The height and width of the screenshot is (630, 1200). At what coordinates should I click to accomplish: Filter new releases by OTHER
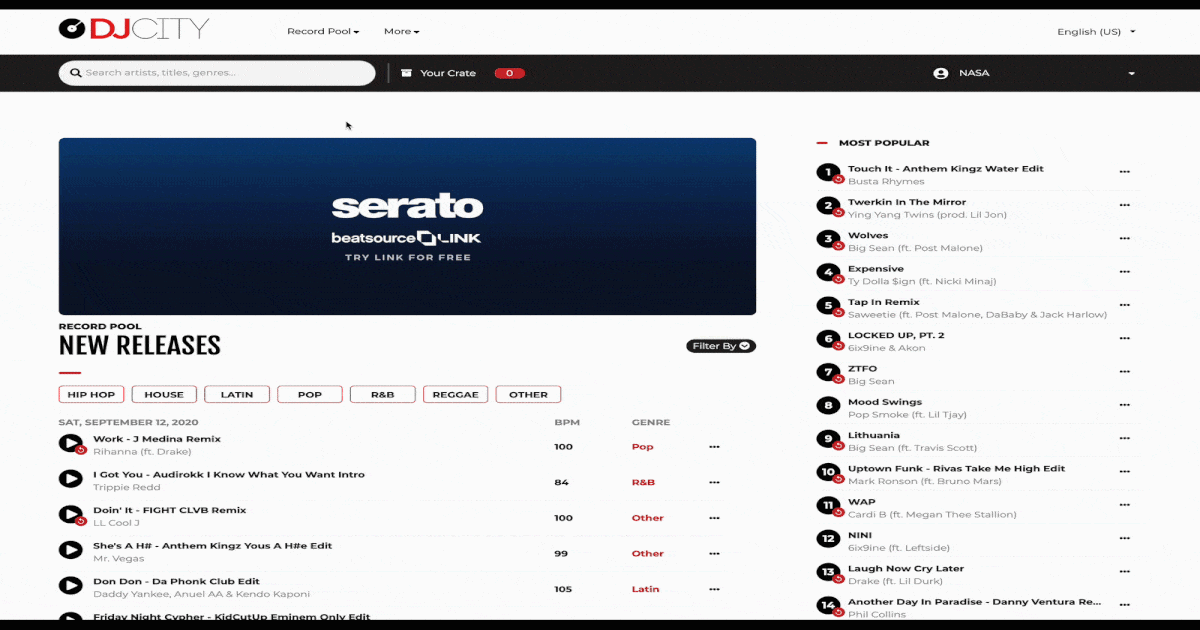tap(528, 394)
